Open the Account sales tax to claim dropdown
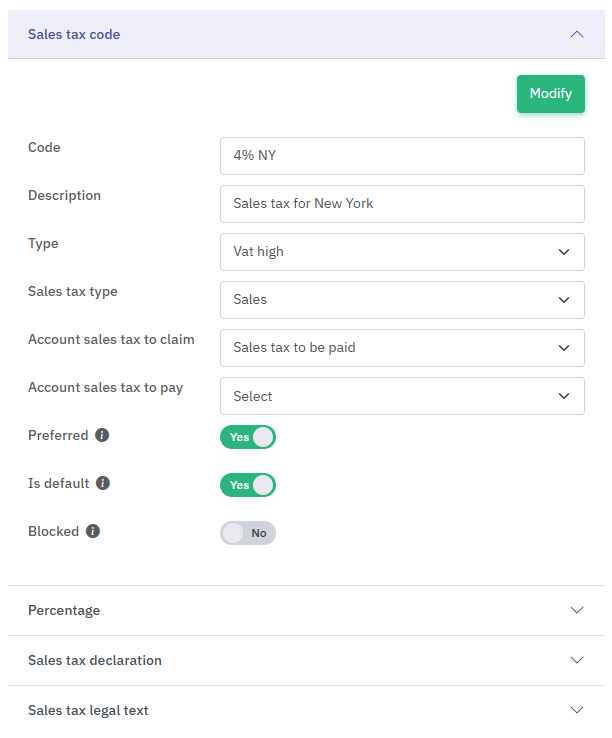 pyautogui.click(x=402, y=348)
